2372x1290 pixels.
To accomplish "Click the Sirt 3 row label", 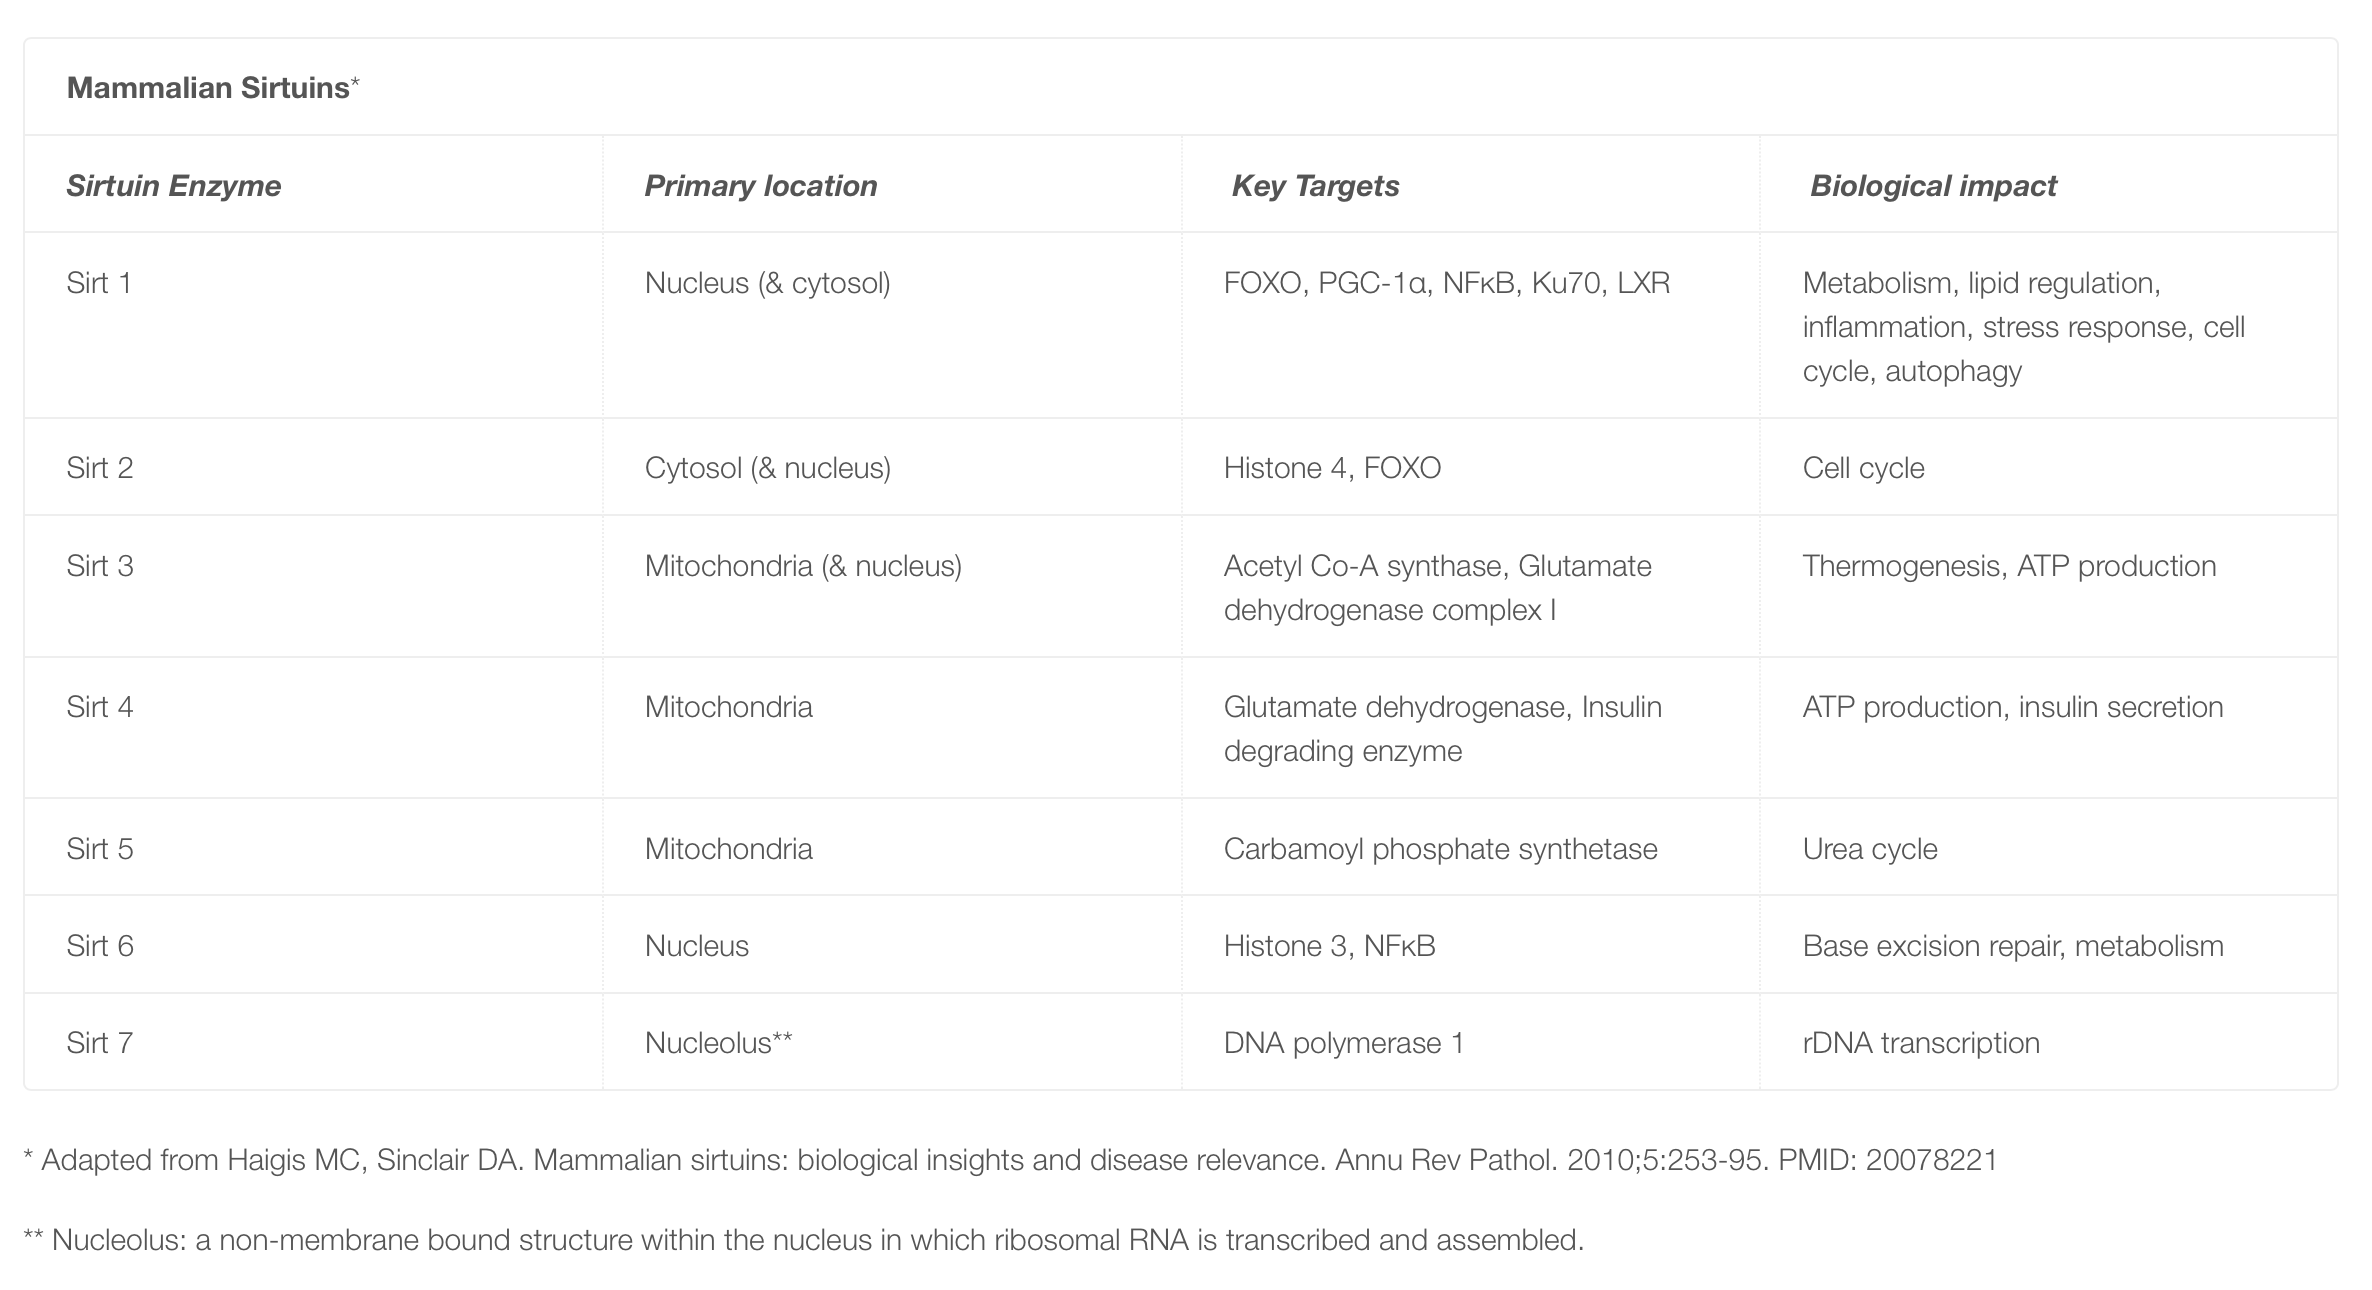I will (x=100, y=566).
